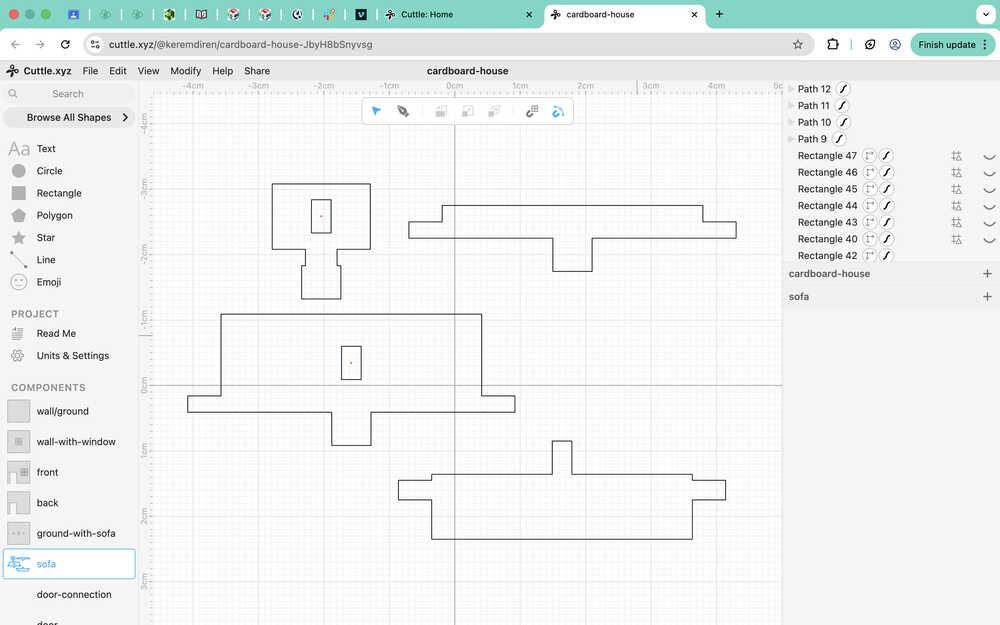
Task: Click the stroke icon next to Path 9
Action: click(x=839, y=139)
